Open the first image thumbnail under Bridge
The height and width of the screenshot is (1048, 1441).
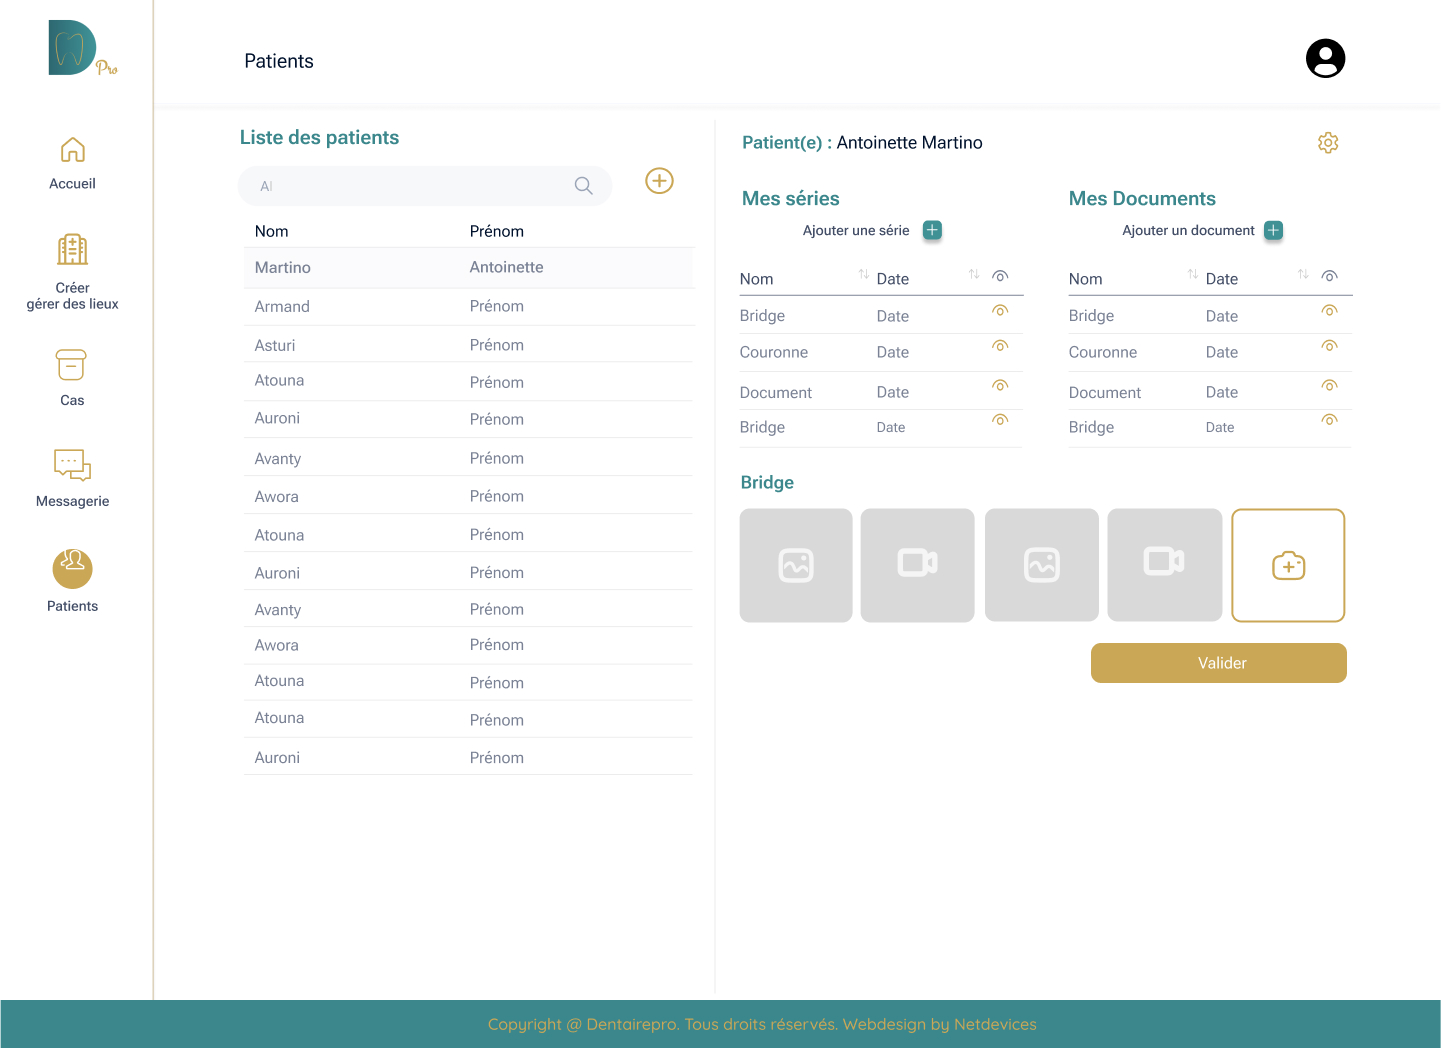pyautogui.click(x=796, y=566)
